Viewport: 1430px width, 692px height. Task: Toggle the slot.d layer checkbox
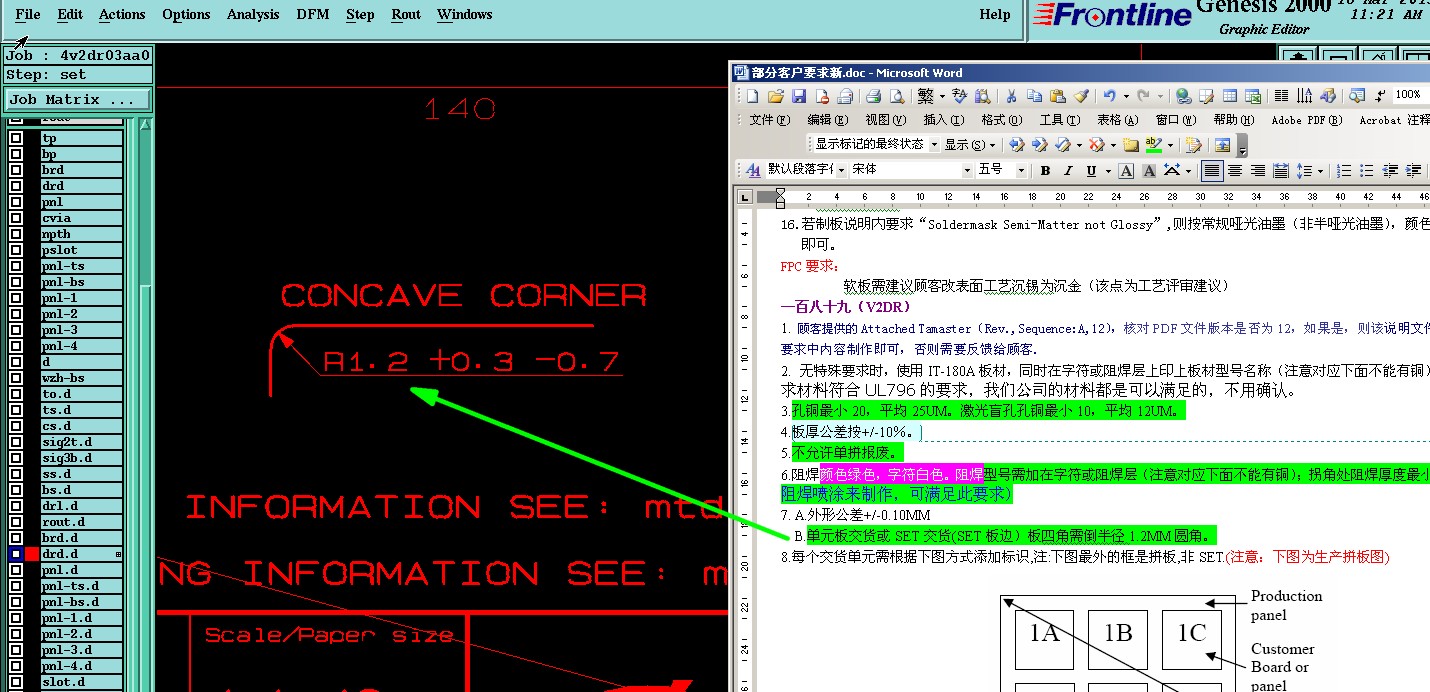(x=16, y=682)
